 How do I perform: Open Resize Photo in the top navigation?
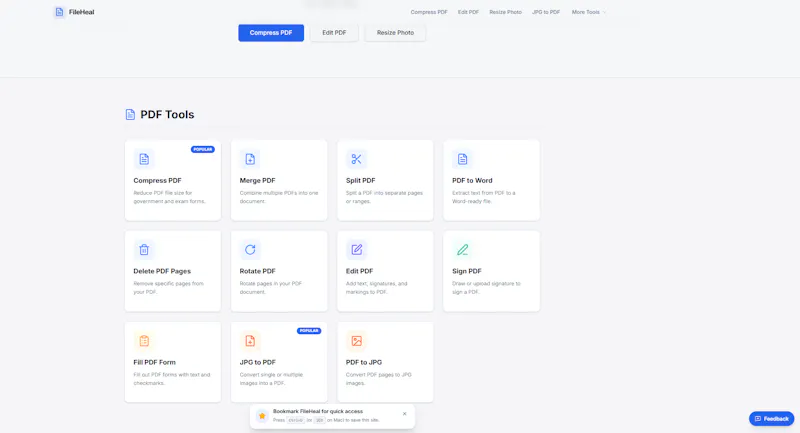pos(506,12)
